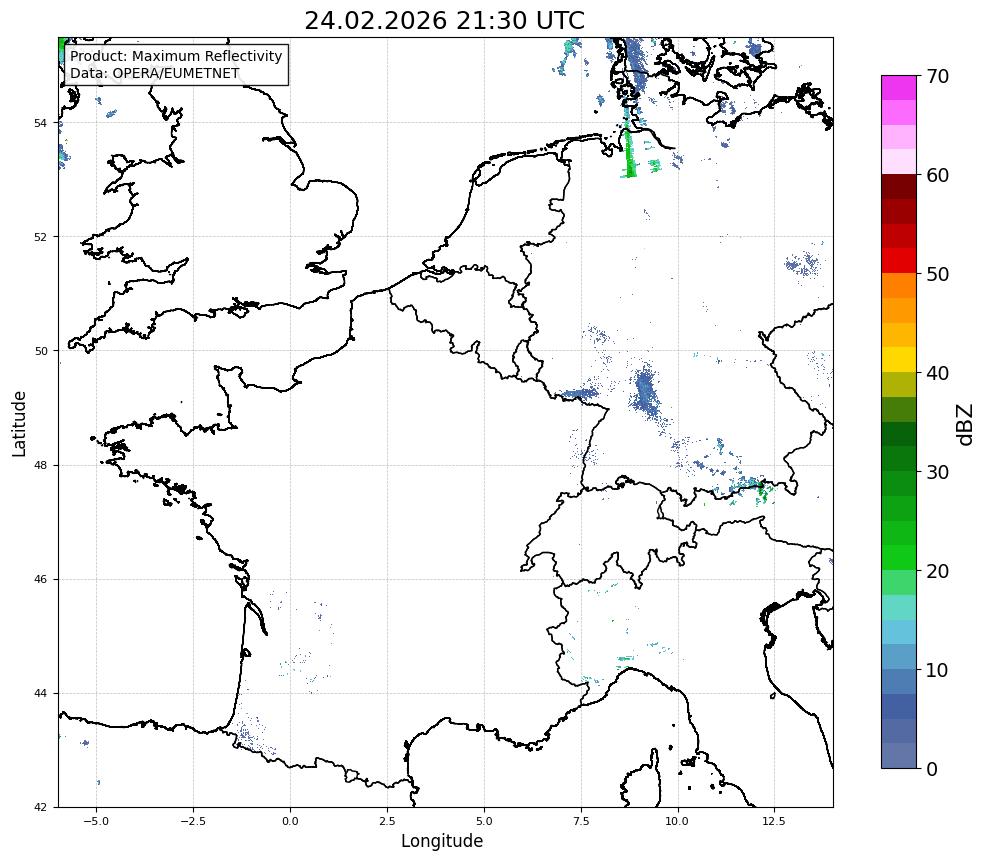Click the light blue colorbar segment near 13
The height and width of the screenshot is (860, 985).
[x=899, y=633]
